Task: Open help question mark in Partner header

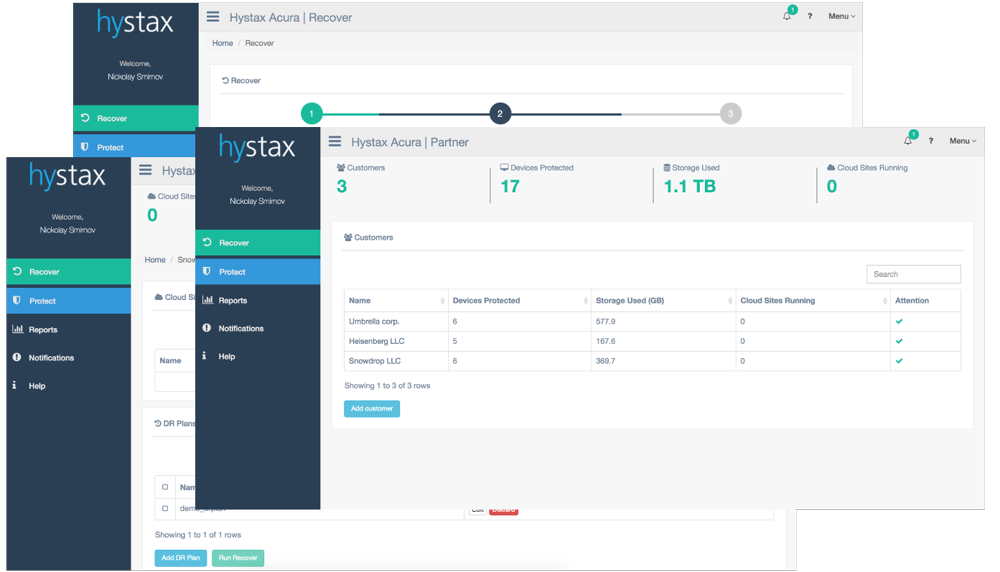Action: [x=930, y=141]
